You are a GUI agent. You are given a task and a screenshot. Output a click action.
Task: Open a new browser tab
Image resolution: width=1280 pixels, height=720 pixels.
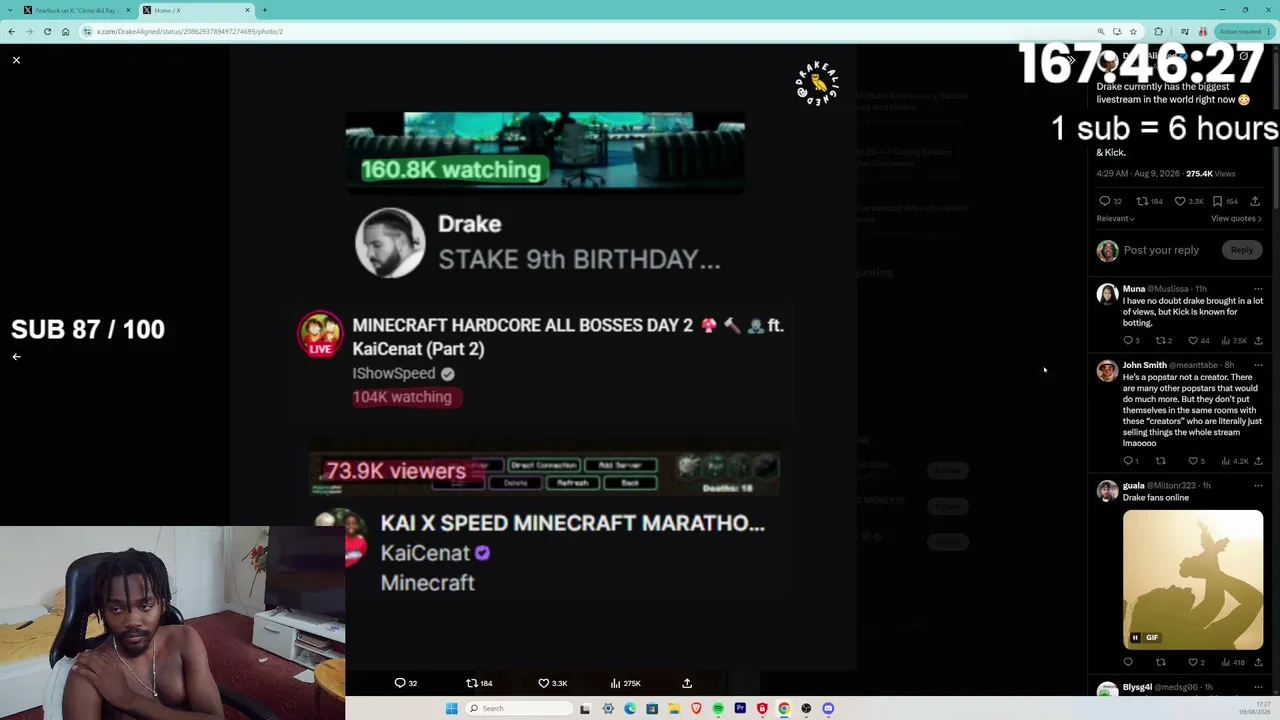tap(265, 10)
